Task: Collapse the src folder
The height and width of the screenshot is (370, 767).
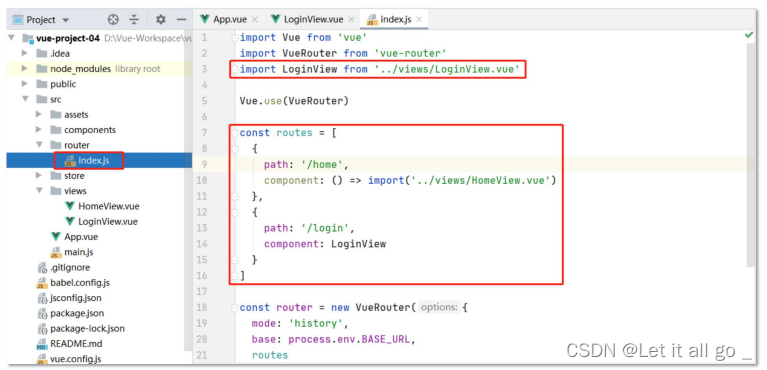Action: coord(25,99)
